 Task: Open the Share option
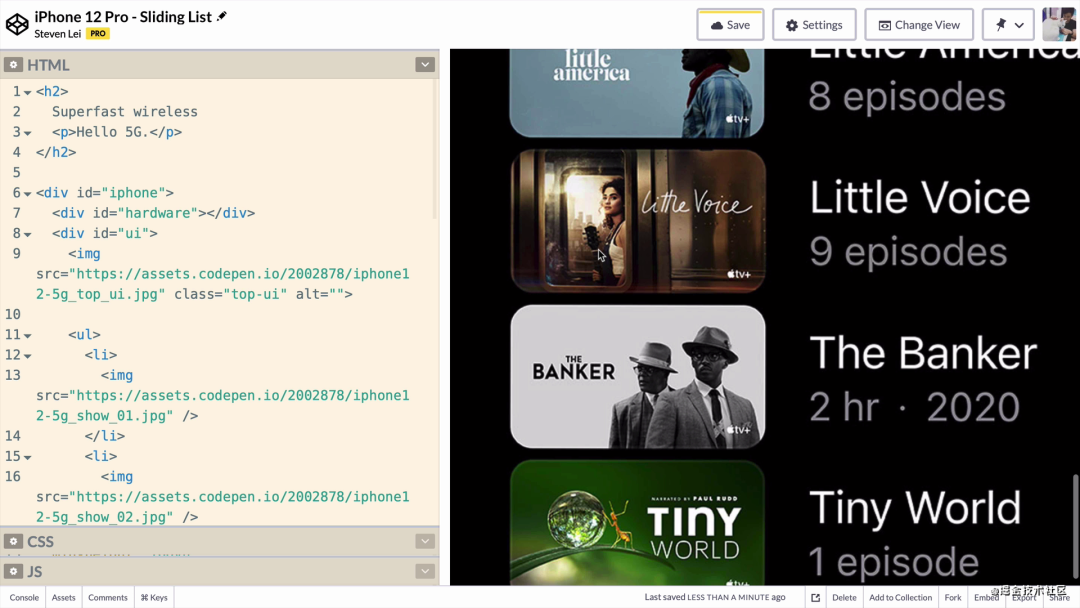(1059, 598)
